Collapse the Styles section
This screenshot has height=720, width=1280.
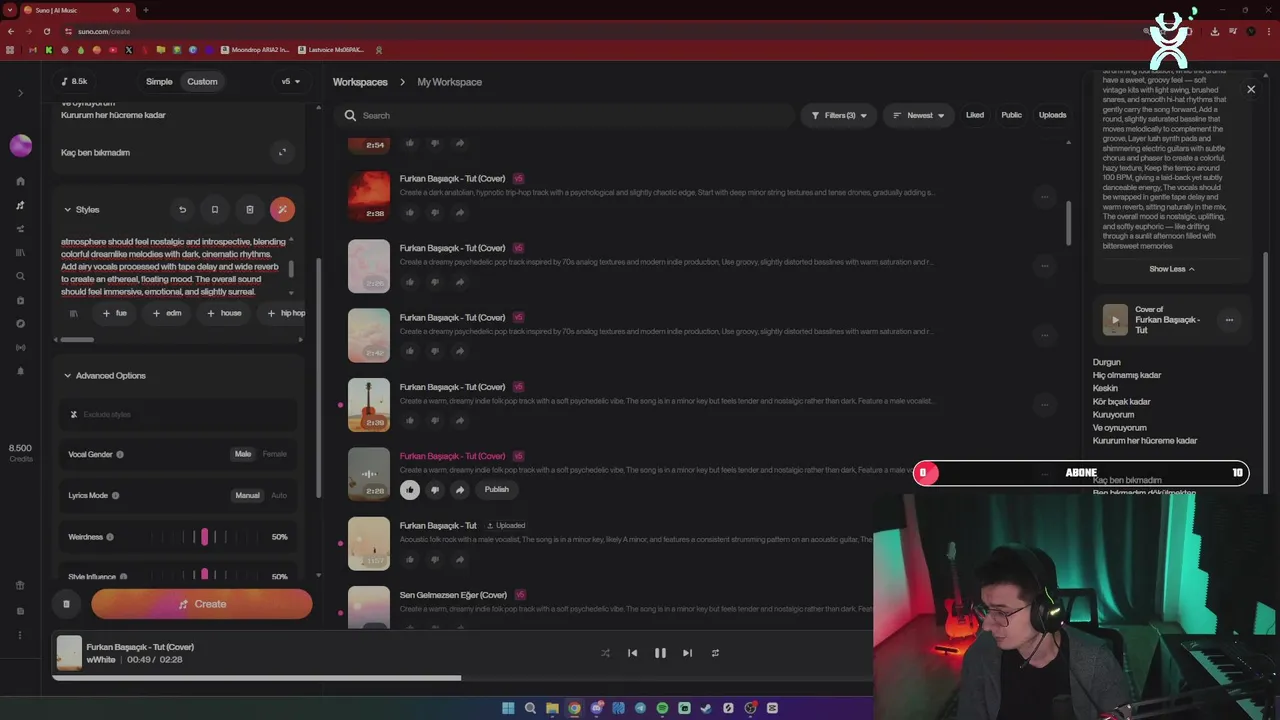(x=80, y=209)
